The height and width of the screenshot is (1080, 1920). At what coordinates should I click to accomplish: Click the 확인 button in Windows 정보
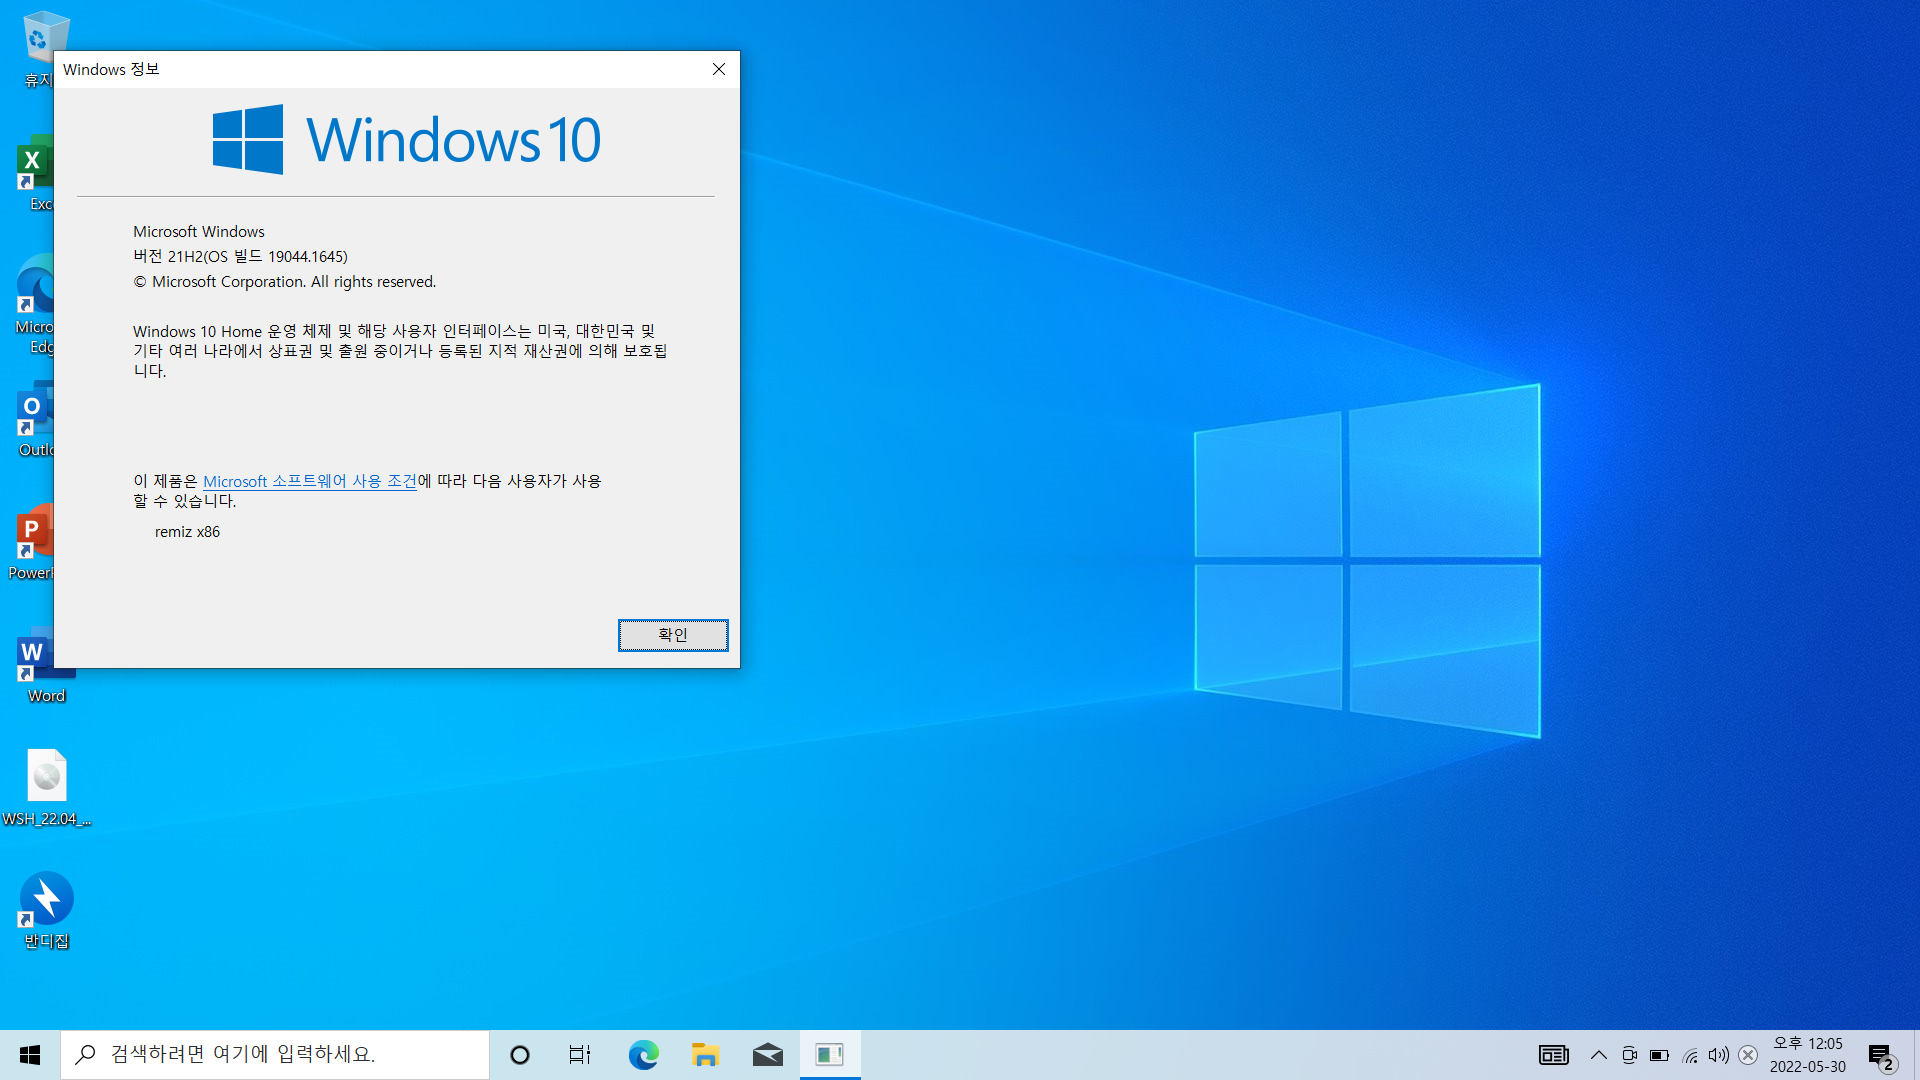[673, 635]
